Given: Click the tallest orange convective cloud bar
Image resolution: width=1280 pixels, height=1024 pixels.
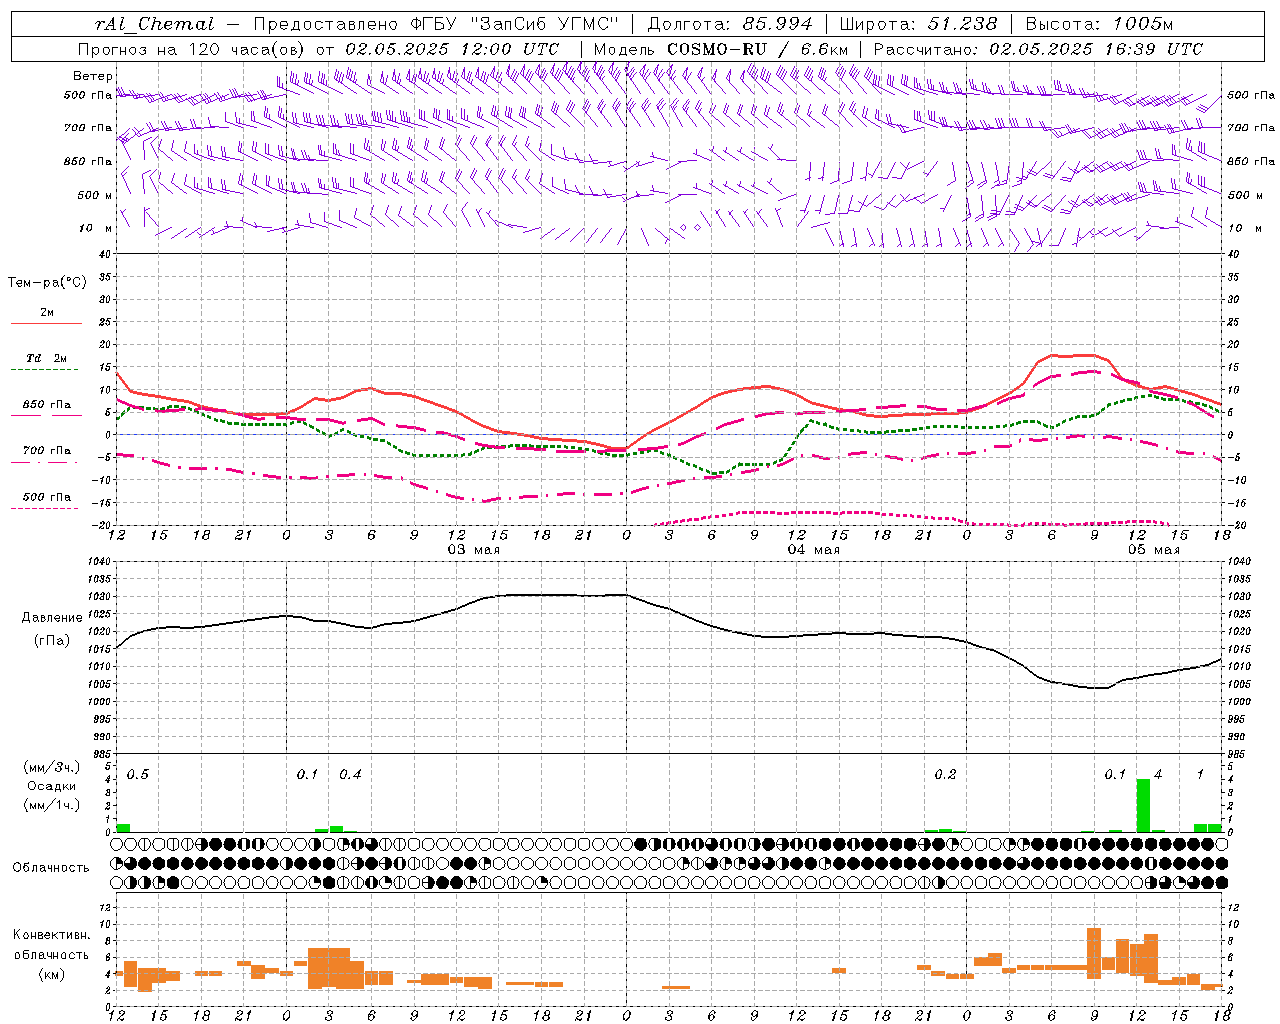Looking at the screenshot, I should [x=1094, y=954].
